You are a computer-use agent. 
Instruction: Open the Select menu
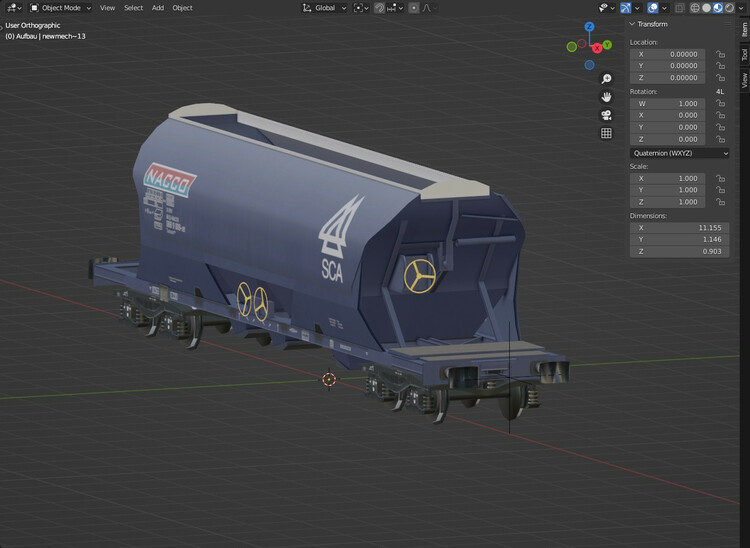click(x=133, y=8)
